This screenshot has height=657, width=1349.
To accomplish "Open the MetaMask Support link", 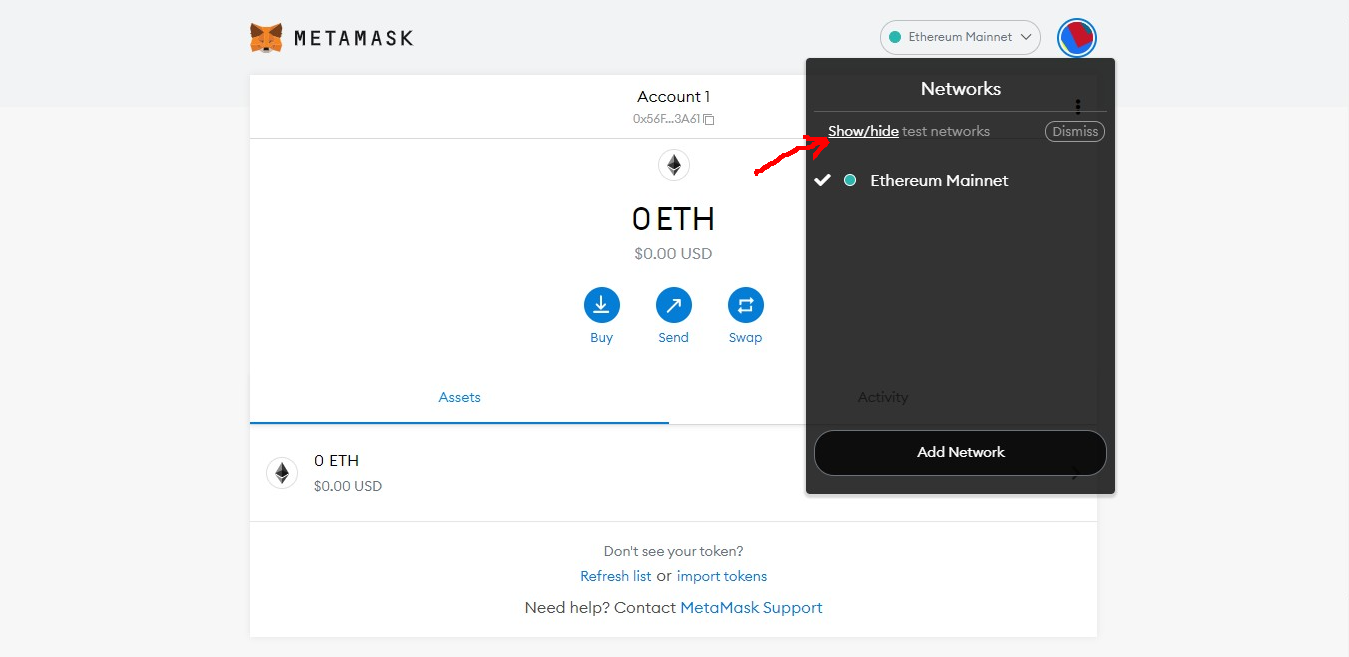I will (751, 607).
